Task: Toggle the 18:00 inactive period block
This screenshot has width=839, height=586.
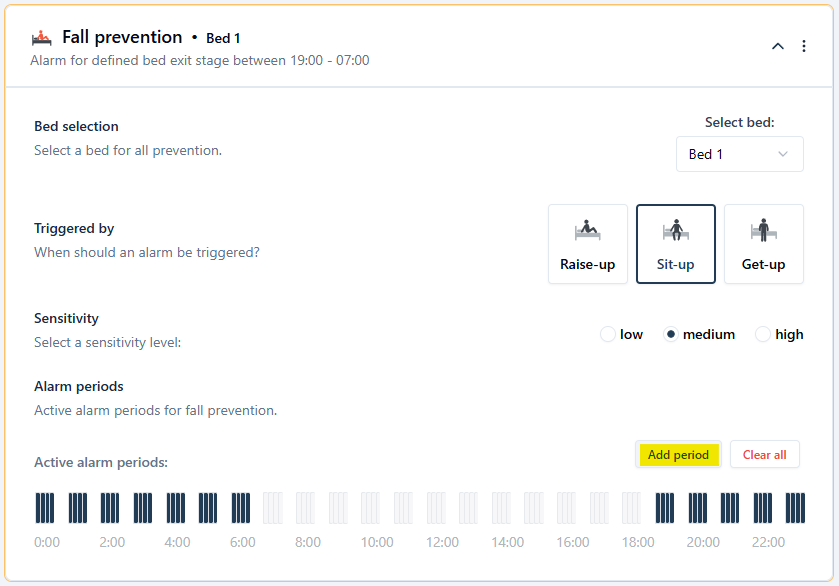Action: tap(632, 508)
